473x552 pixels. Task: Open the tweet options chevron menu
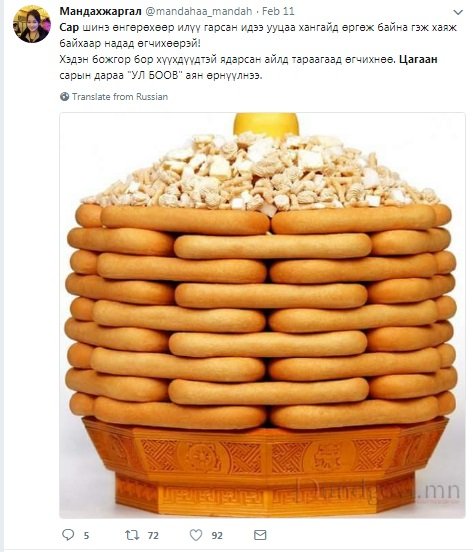pyautogui.click(x=458, y=12)
